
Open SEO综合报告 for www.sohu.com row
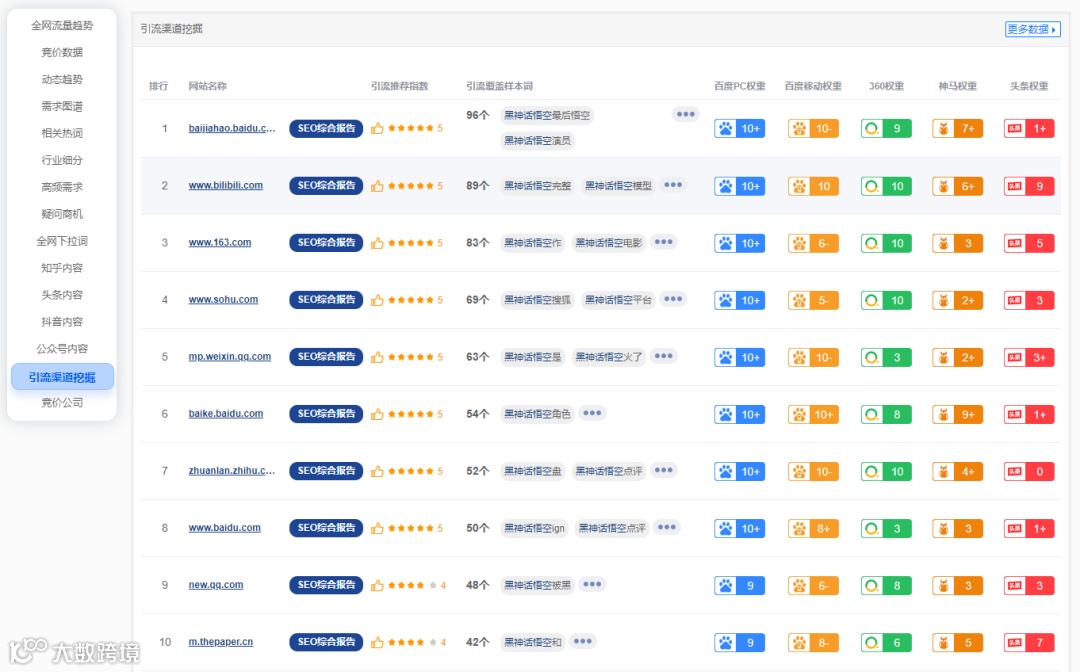326,300
